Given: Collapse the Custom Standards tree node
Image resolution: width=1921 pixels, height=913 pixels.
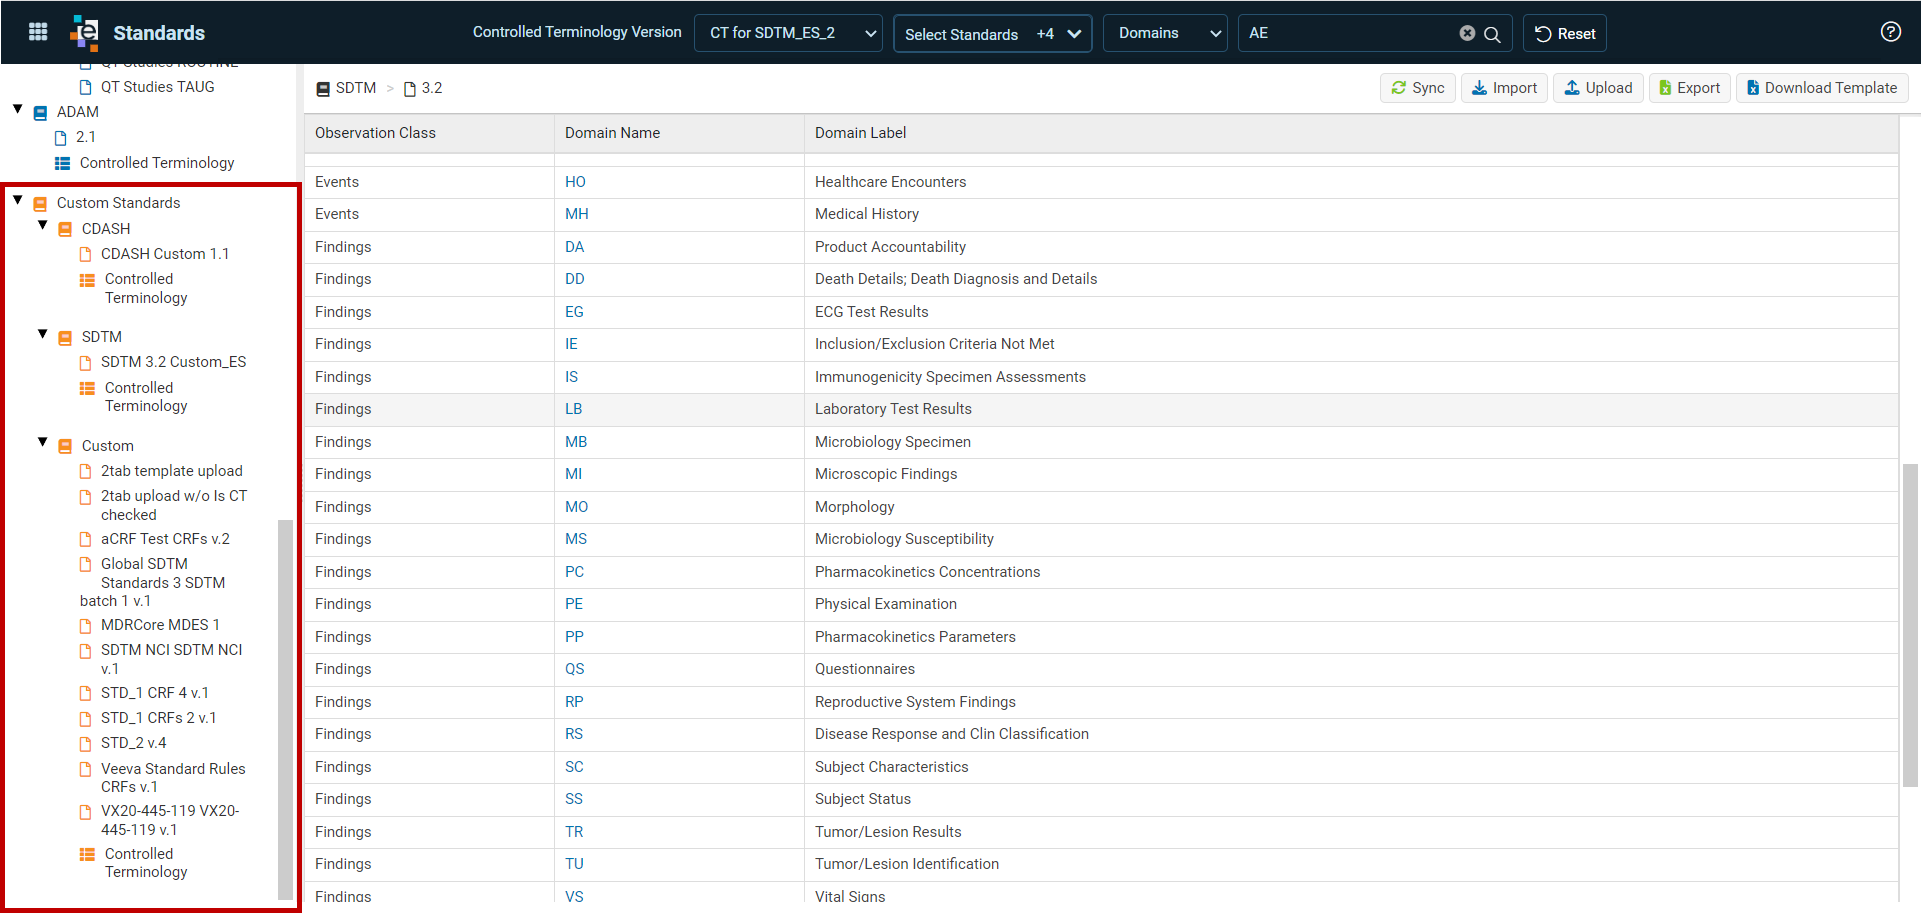Looking at the screenshot, I should [x=18, y=200].
